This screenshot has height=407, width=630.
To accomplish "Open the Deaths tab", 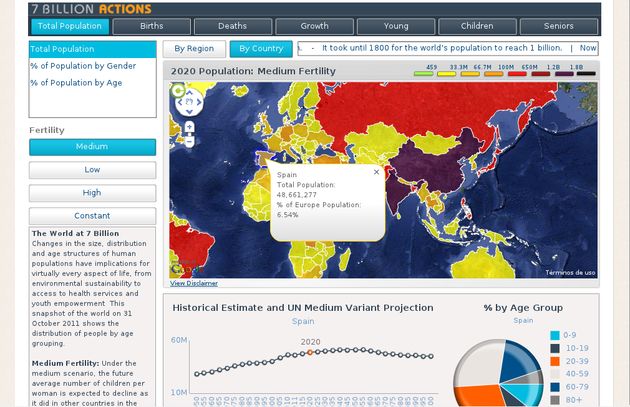I will [233, 26].
